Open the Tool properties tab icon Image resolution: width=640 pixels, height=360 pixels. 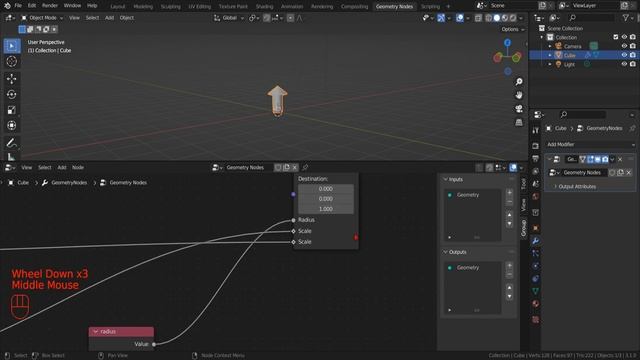[536, 130]
